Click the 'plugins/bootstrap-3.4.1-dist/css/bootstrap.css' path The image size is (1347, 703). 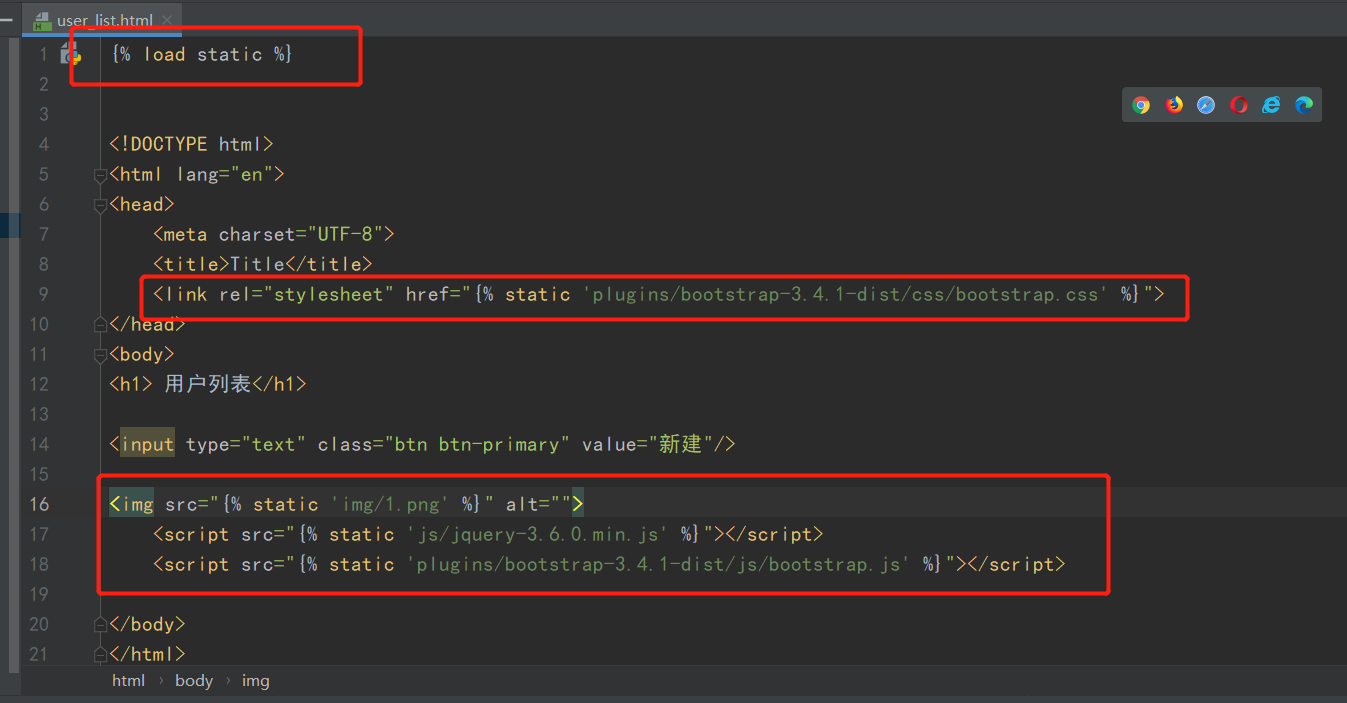click(846, 294)
